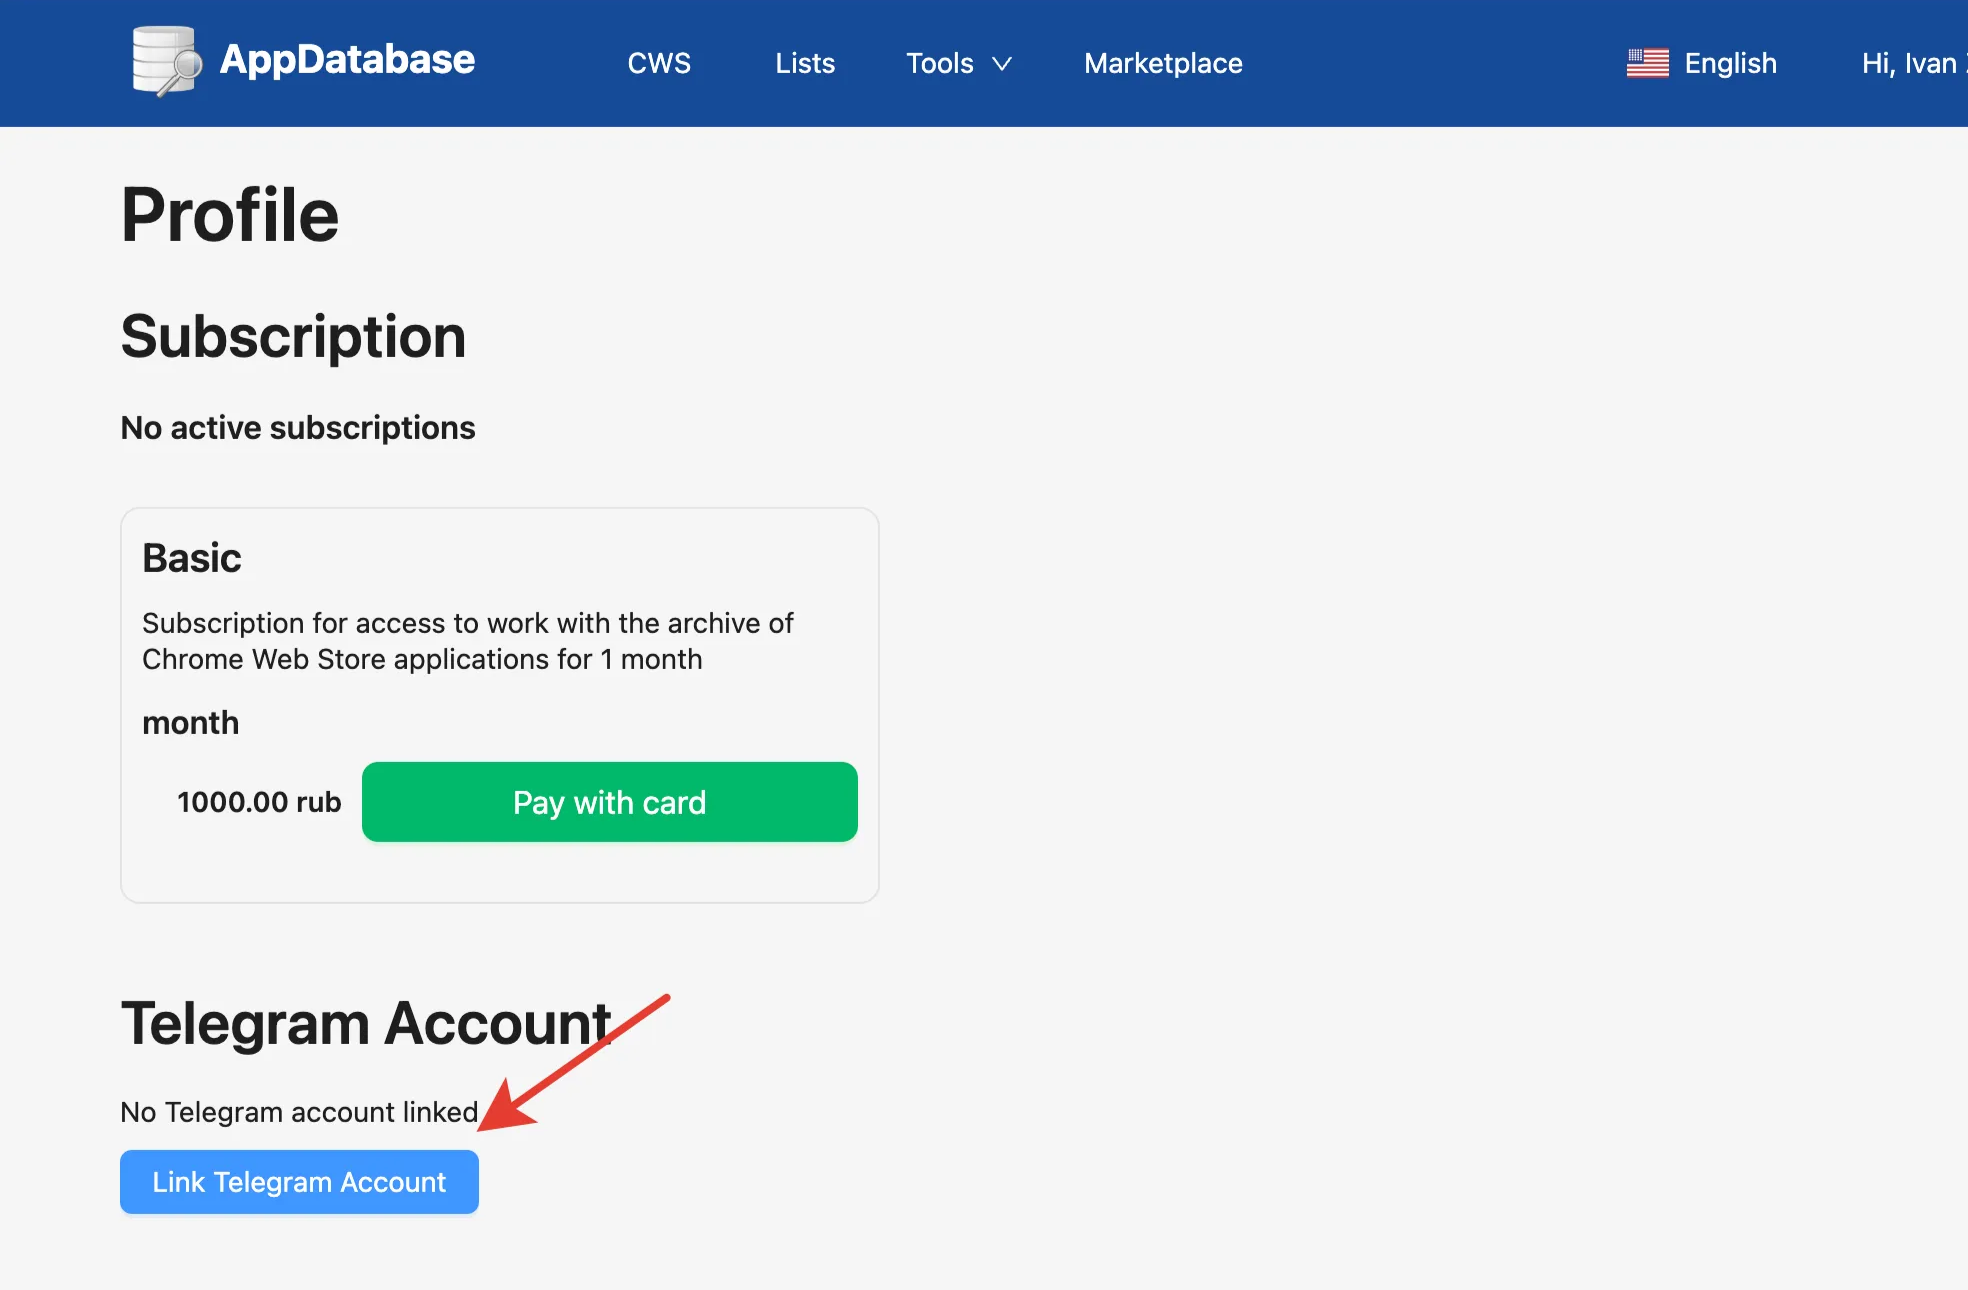
Task: Go to the Lists page
Action: click(805, 63)
